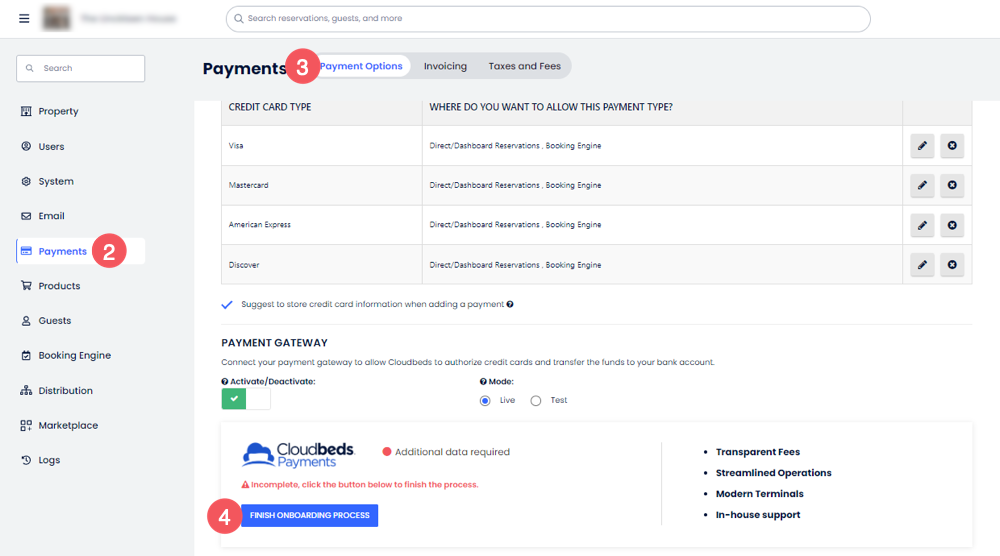
Task: Toggle the payment gateway activation switch
Action: click(x=246, y=398)
